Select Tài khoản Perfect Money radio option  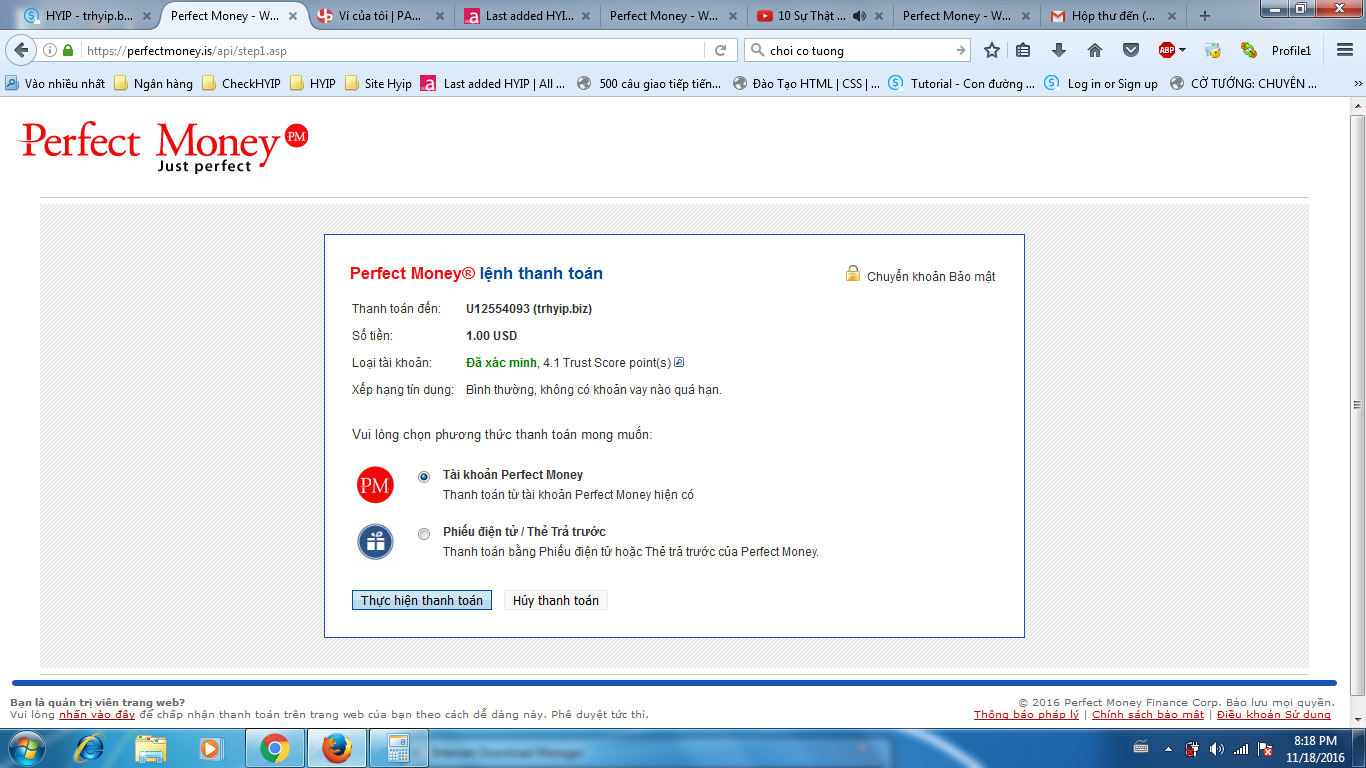tap(424, 477)
